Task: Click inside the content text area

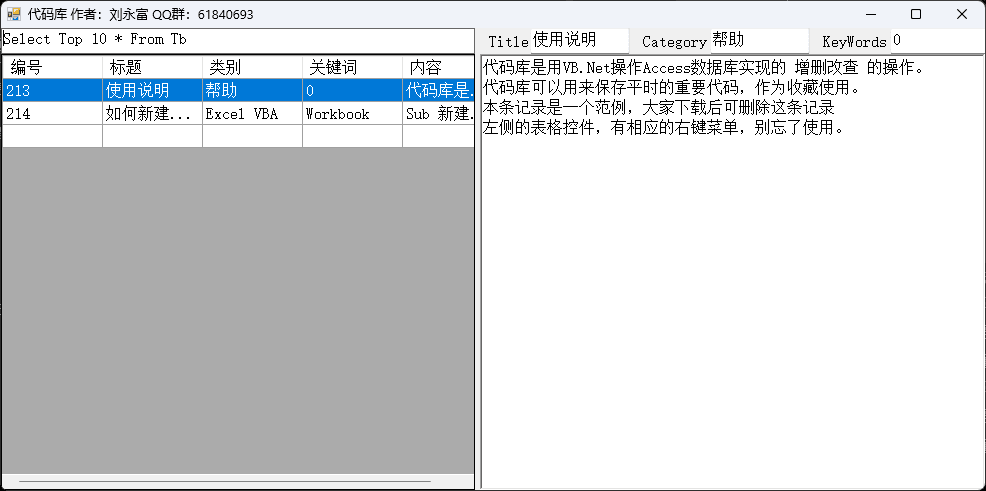Action: (733, 272)
